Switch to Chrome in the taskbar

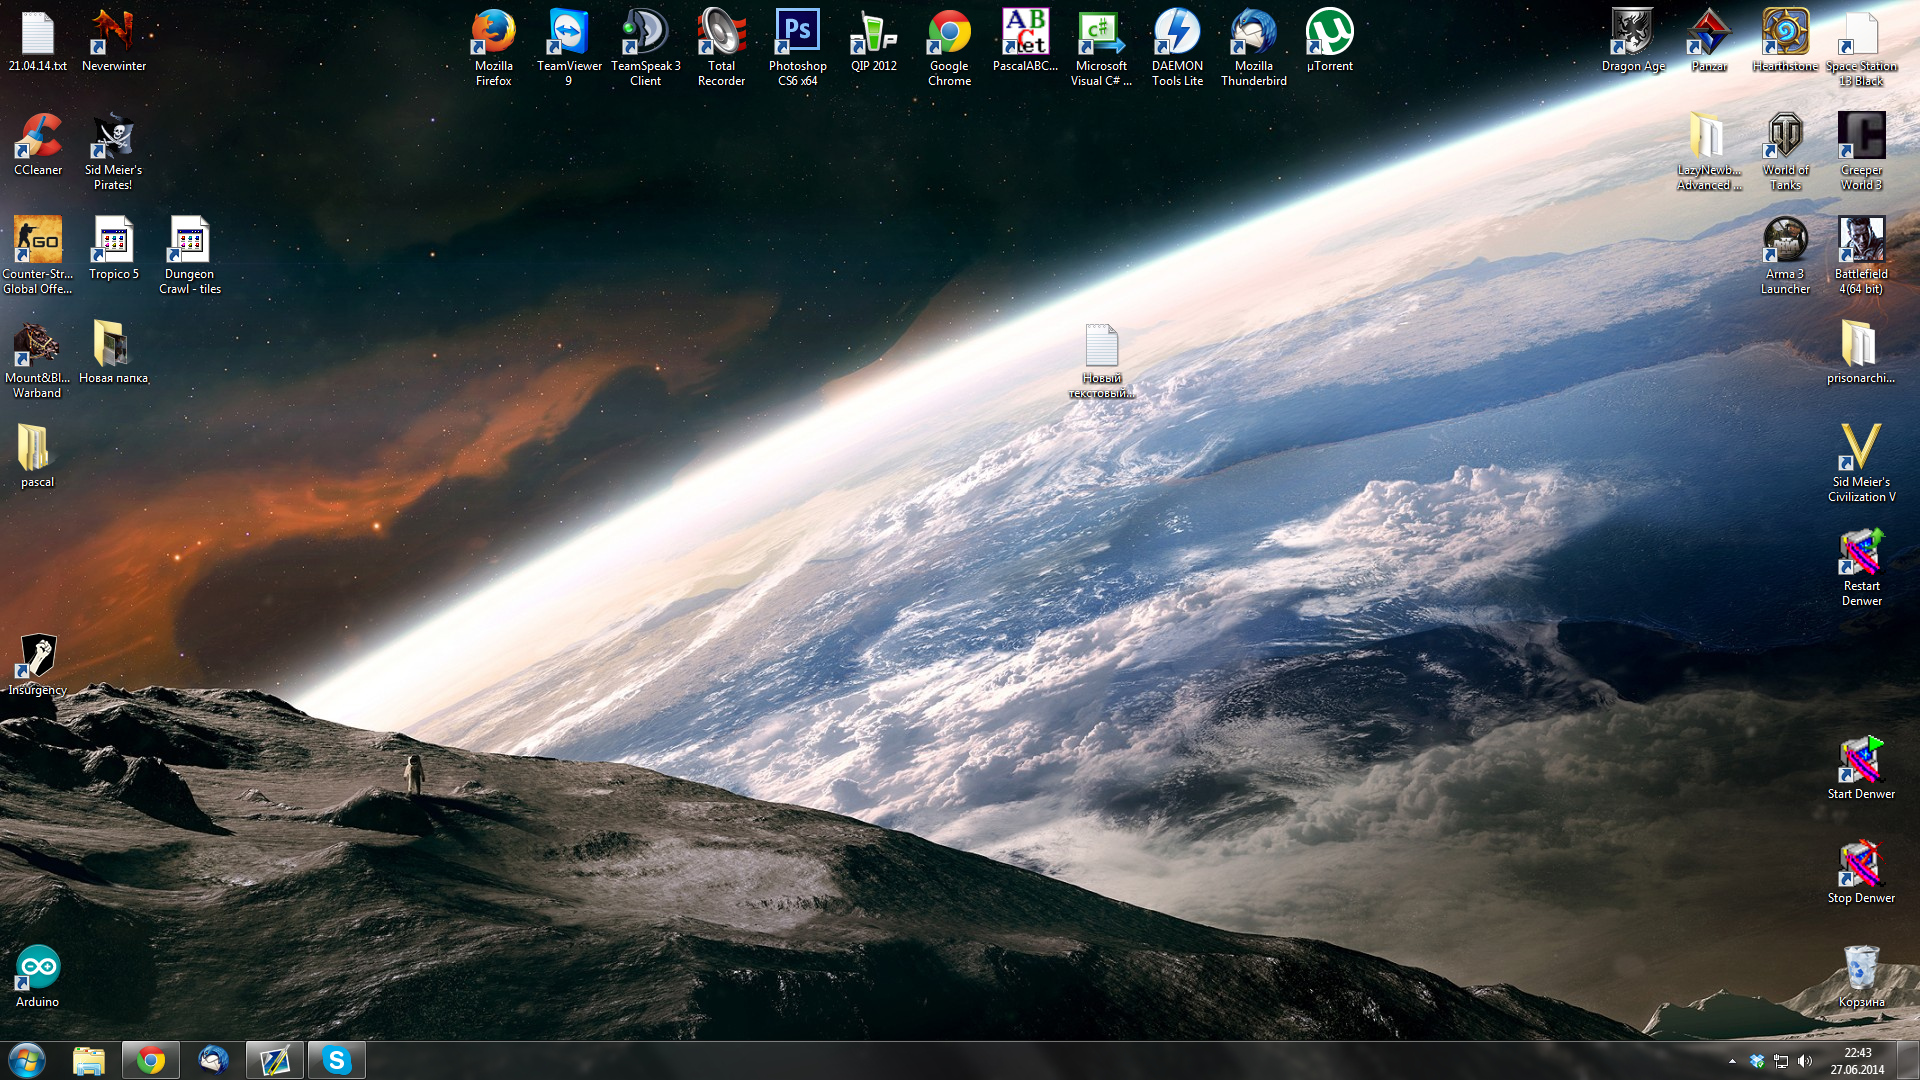pyautogui.click(x=151, y=1060)
